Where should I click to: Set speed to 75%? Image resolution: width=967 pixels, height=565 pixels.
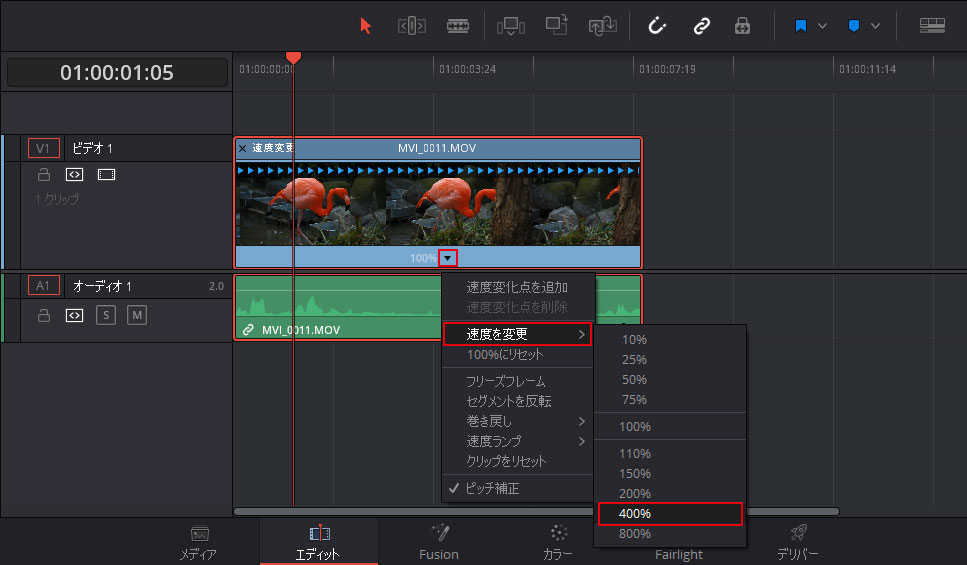tap(670, 400)
